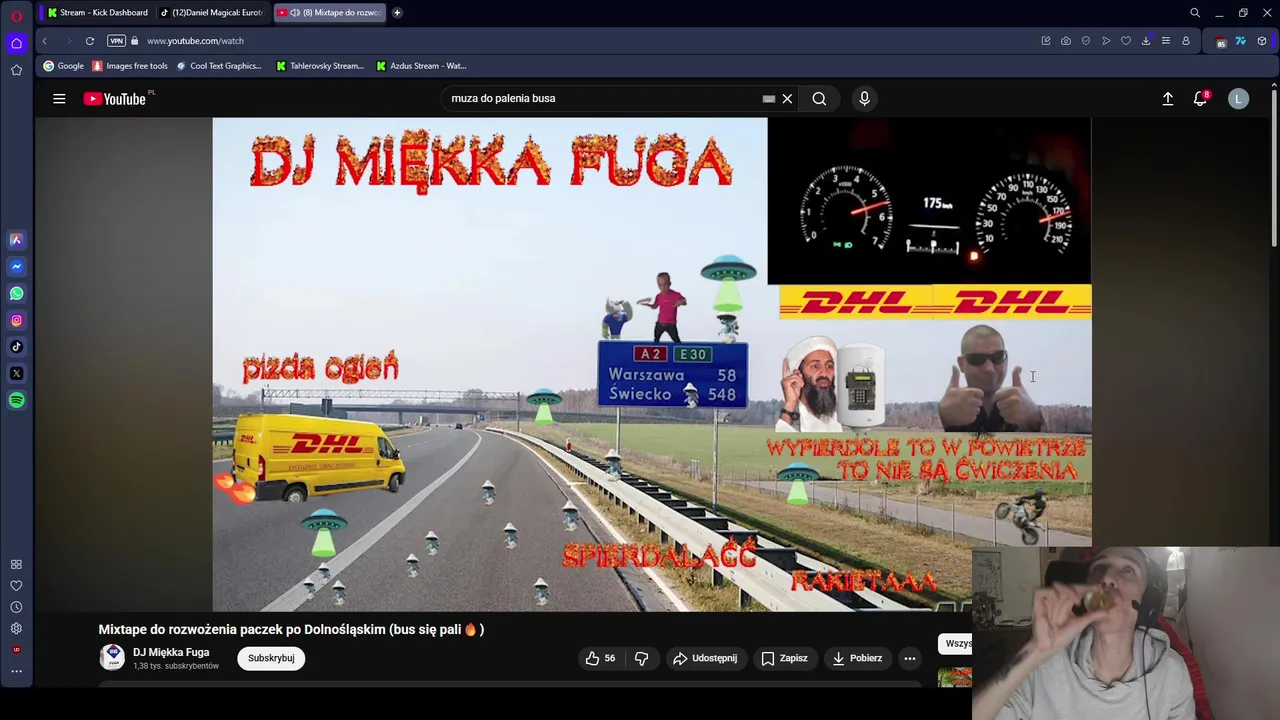Save the video with Zapisz
This screenshot has width=1280, height=720.
pyautogui.click(x=784, y=658)
